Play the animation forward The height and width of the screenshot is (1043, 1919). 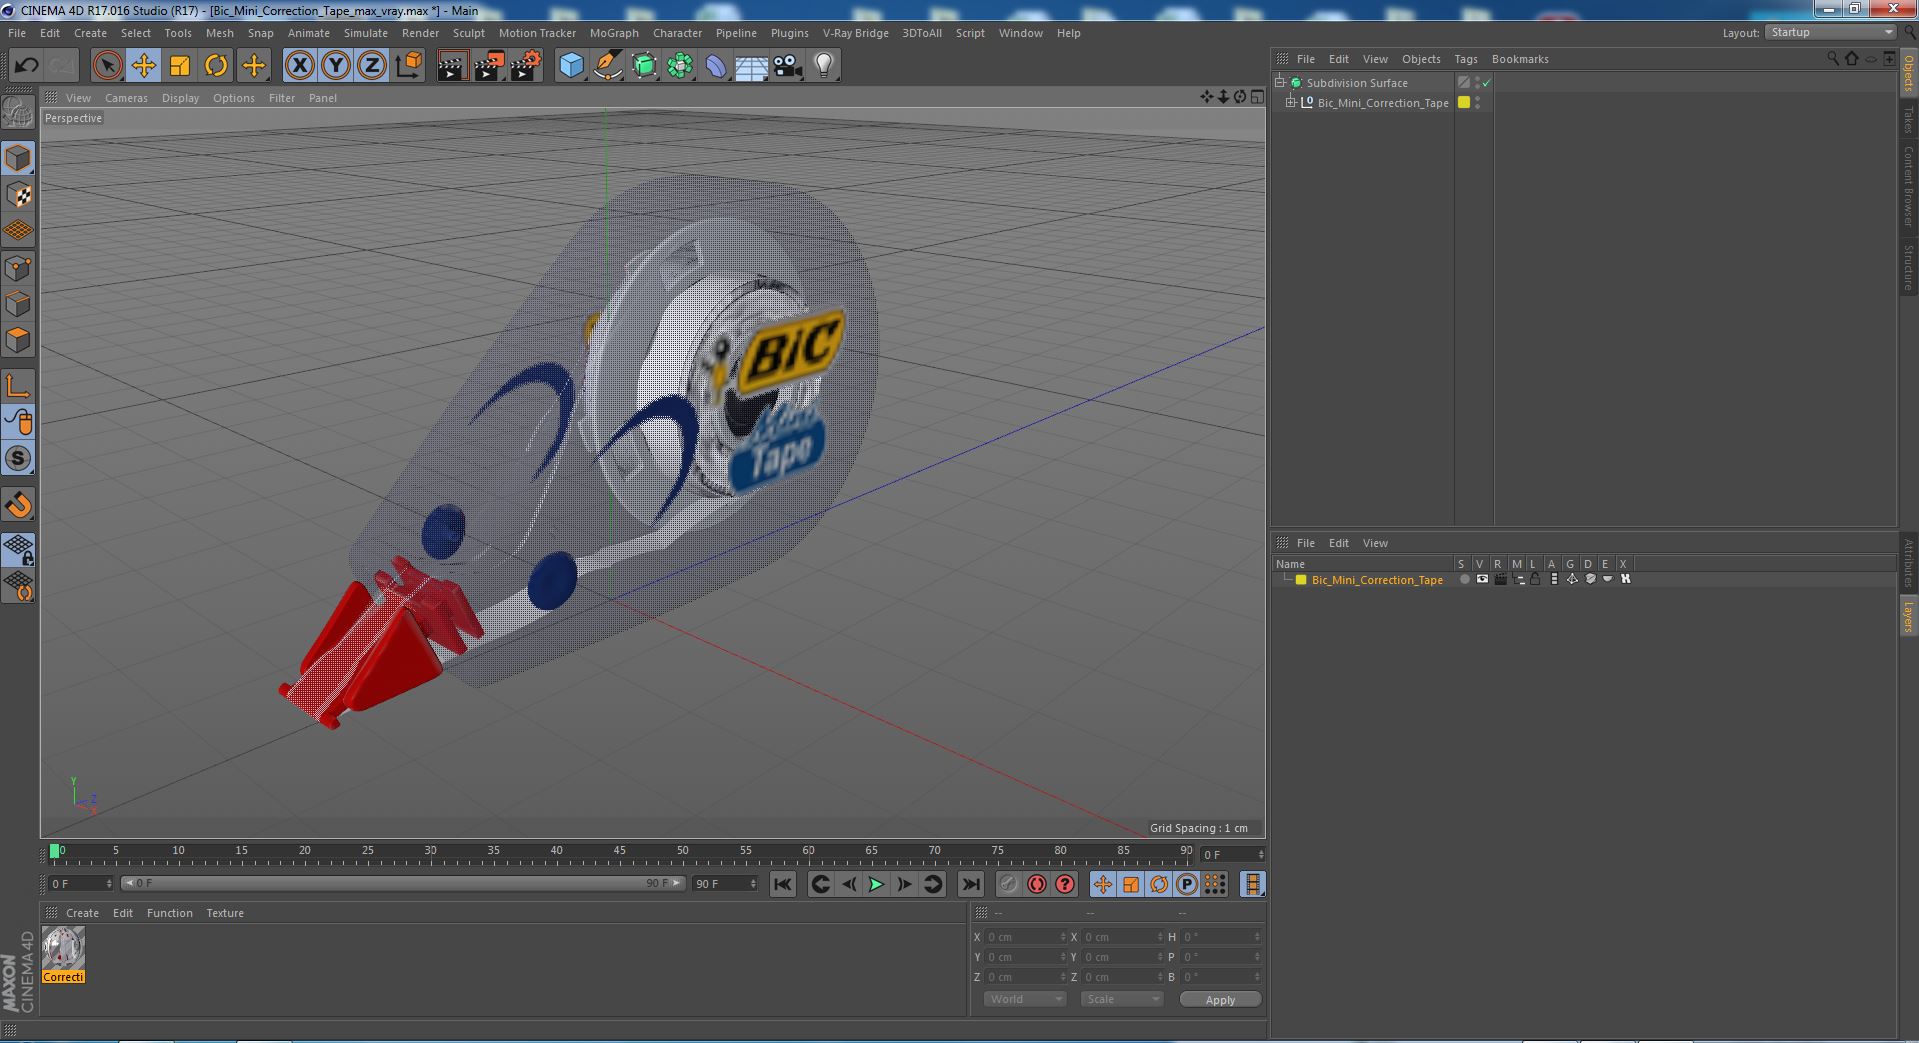coord(876,884)
